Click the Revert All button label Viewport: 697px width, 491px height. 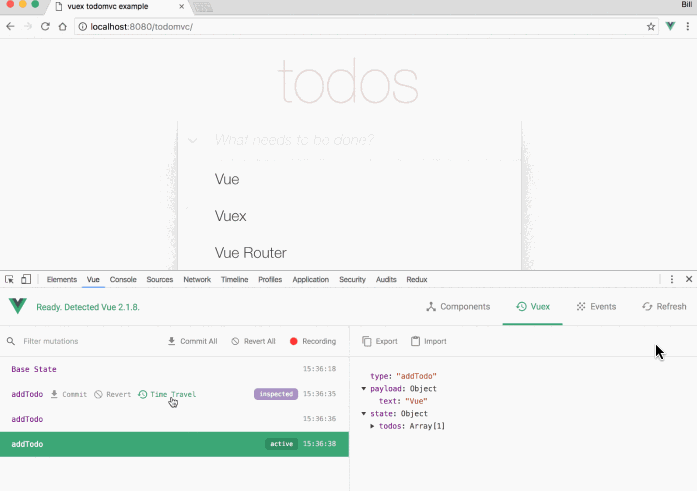260,341
